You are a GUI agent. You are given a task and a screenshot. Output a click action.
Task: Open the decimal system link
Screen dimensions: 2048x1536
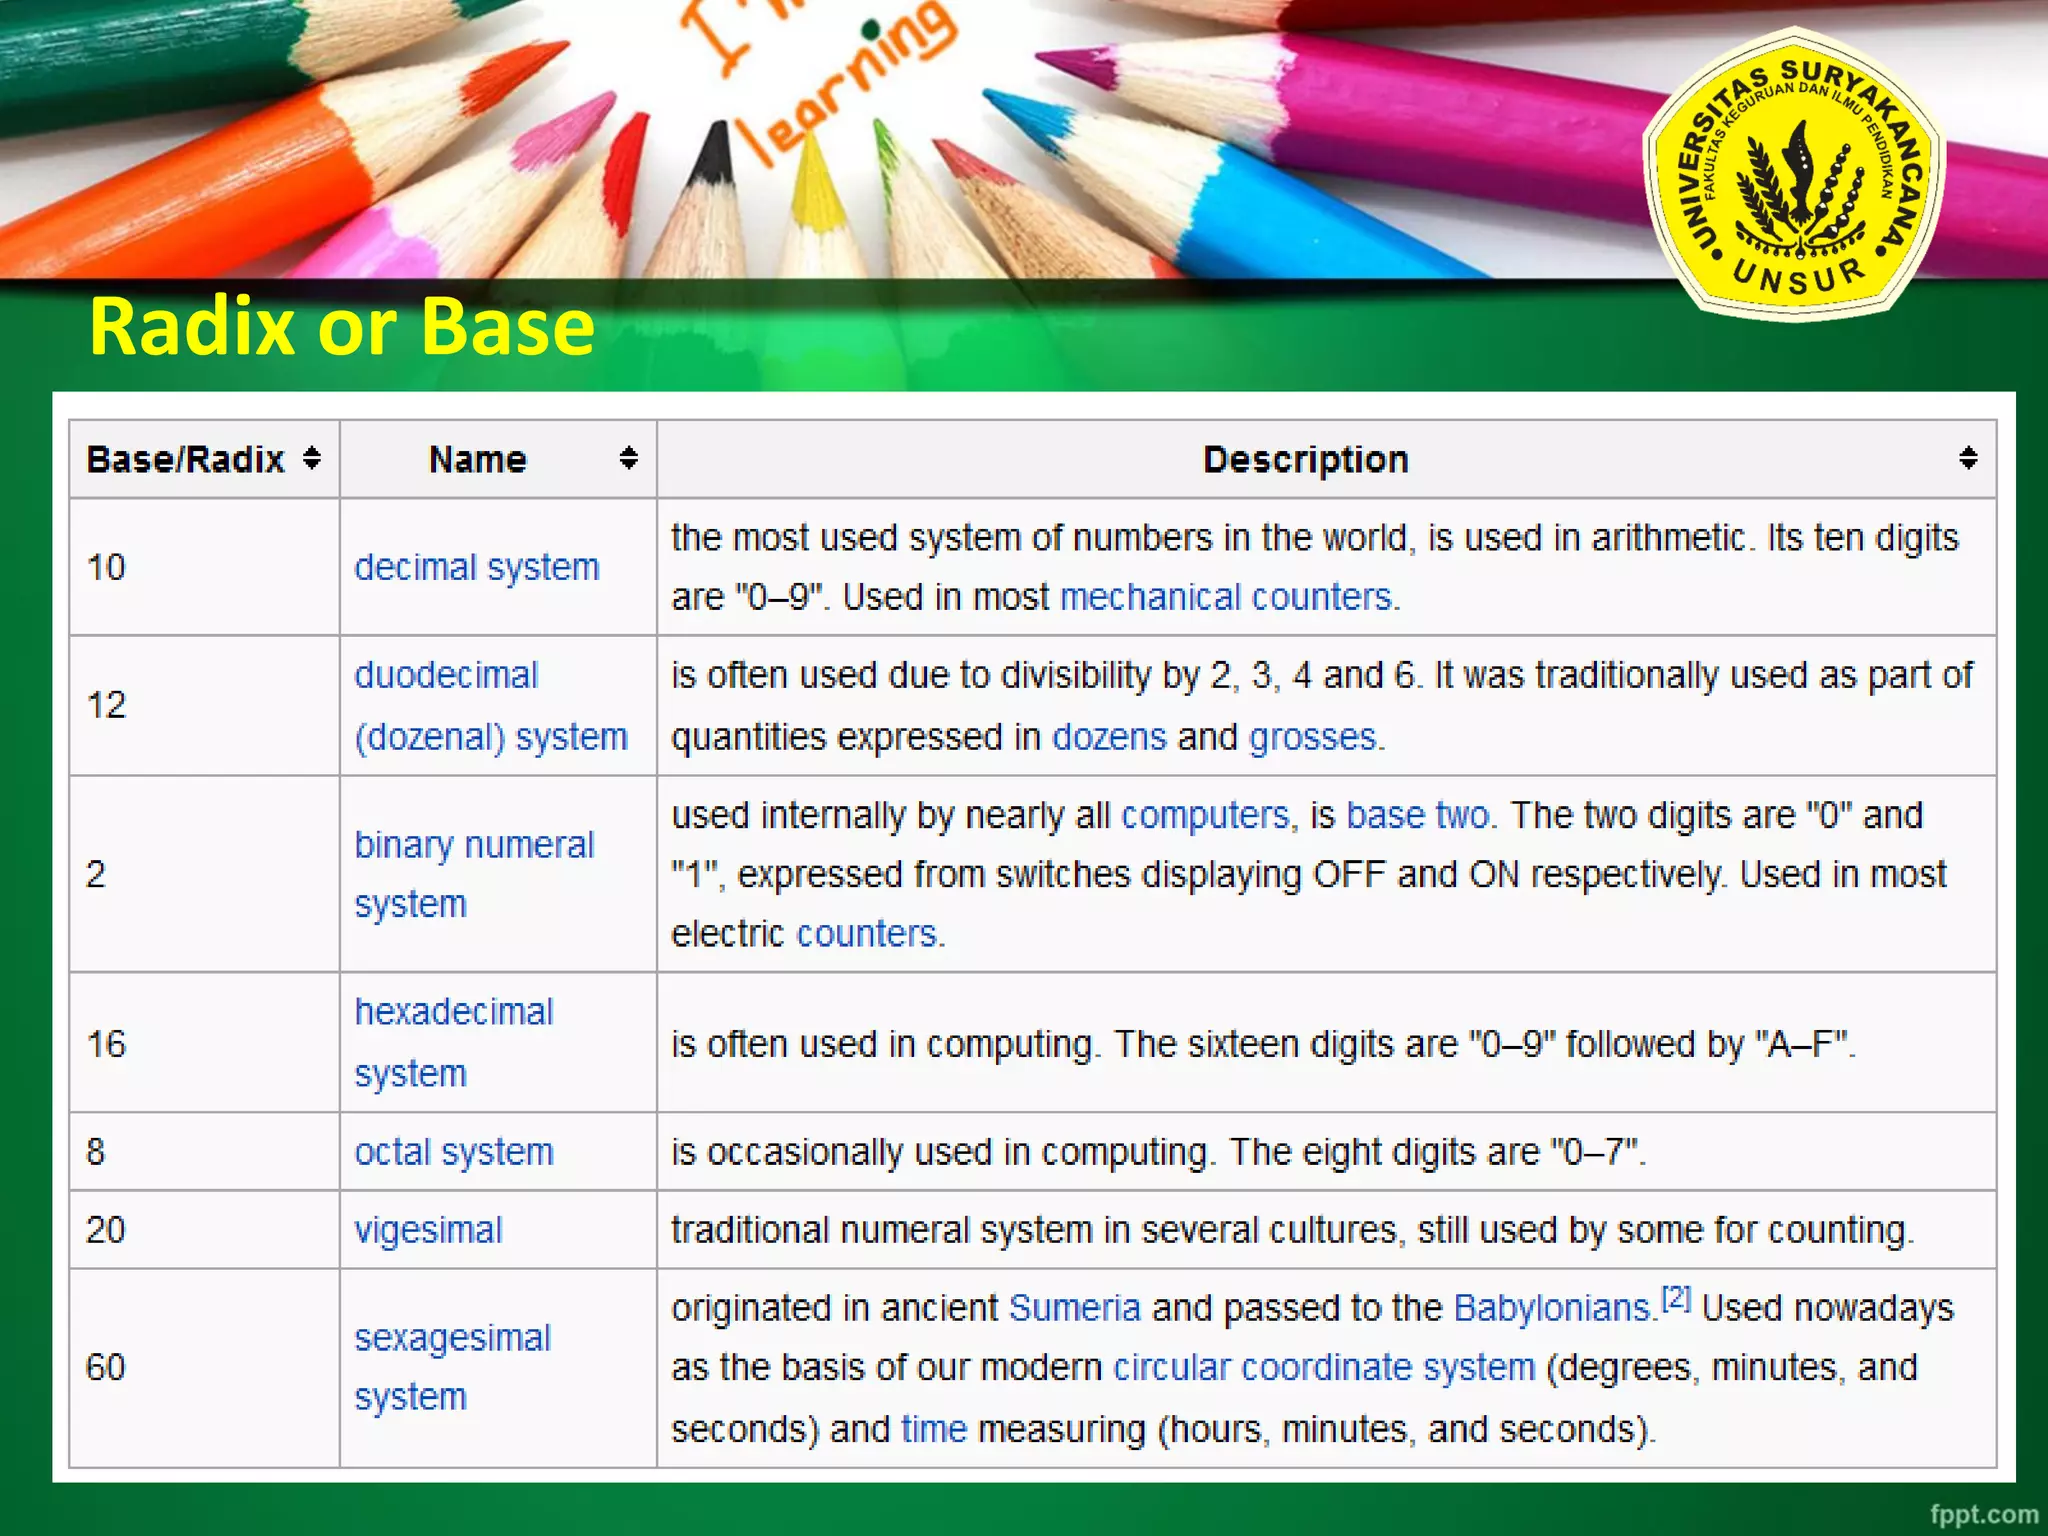(477, 568)
